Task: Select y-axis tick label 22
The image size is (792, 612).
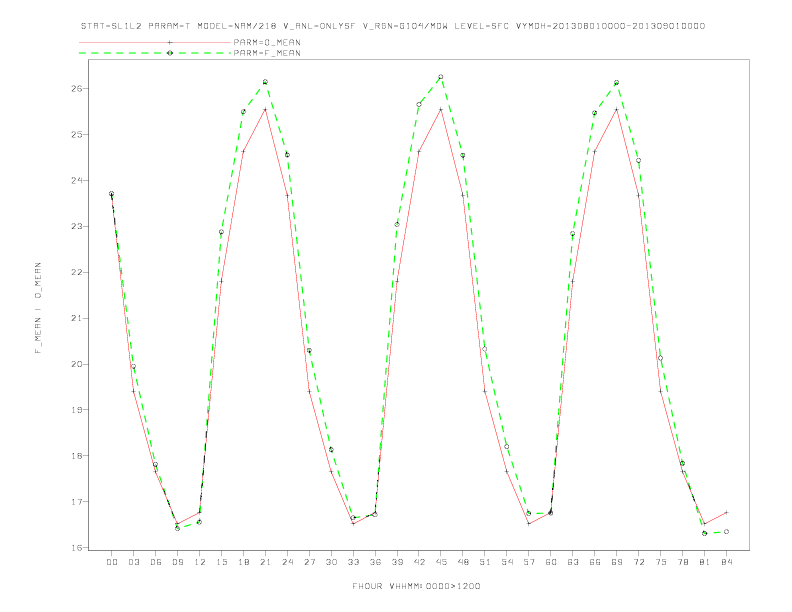Action: 76,272
